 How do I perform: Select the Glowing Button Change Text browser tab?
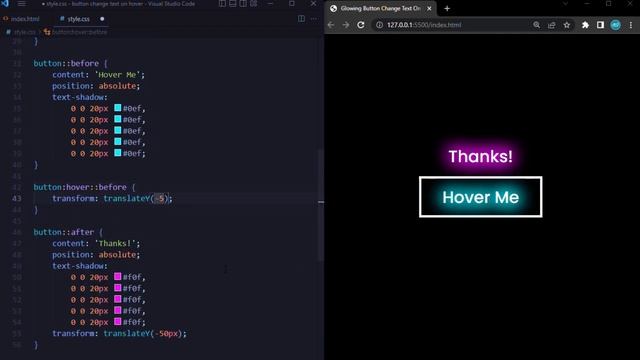[380, 8]
